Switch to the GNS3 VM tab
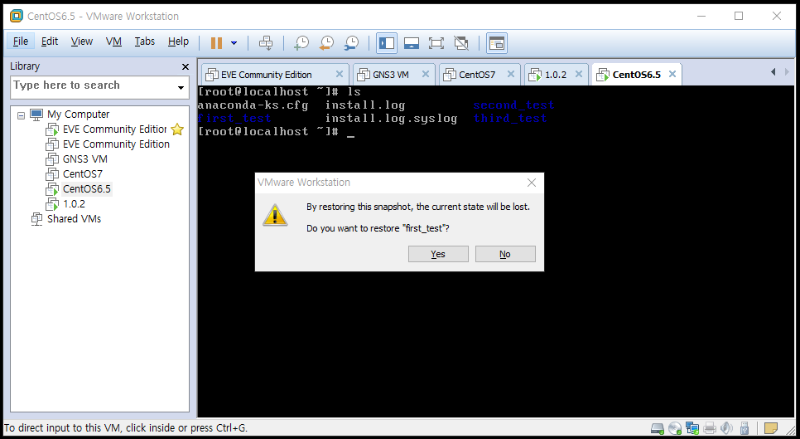 pos(390,75)
